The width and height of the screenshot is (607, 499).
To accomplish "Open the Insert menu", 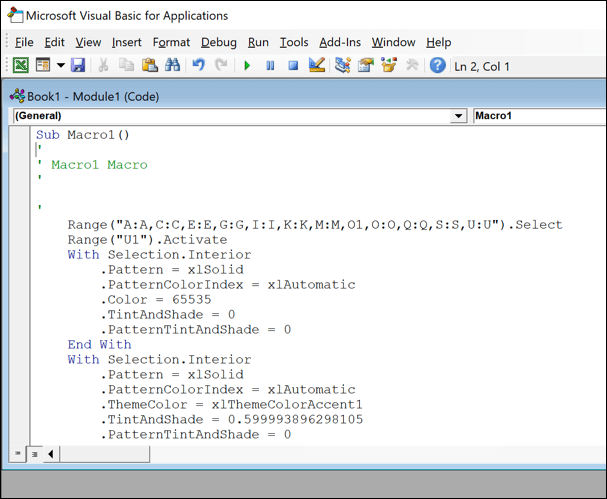I will [127, 42].
